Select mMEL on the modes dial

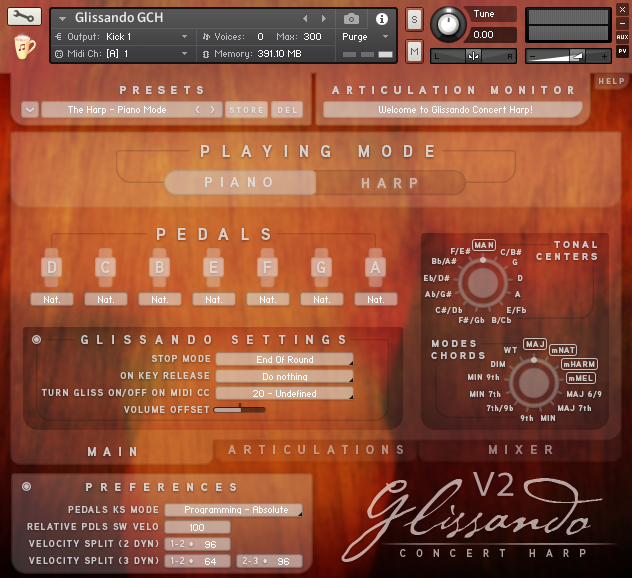581,378
